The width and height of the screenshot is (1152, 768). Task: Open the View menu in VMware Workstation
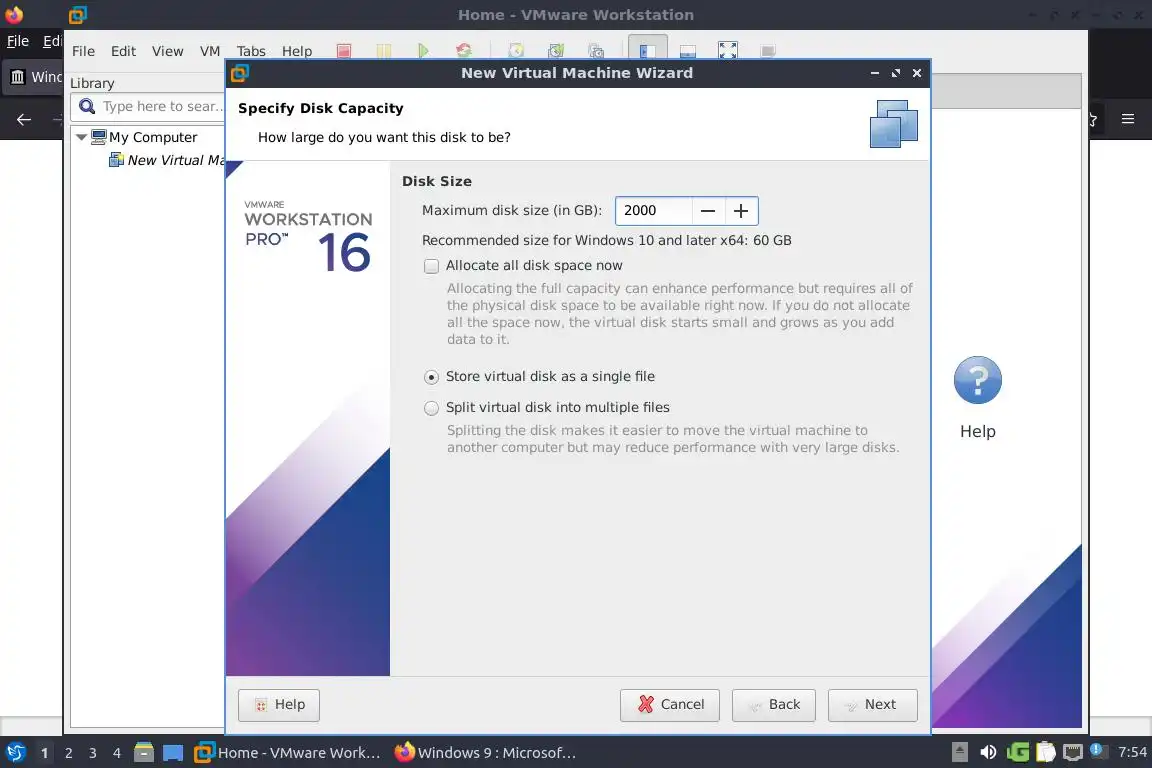pos(168,51)
